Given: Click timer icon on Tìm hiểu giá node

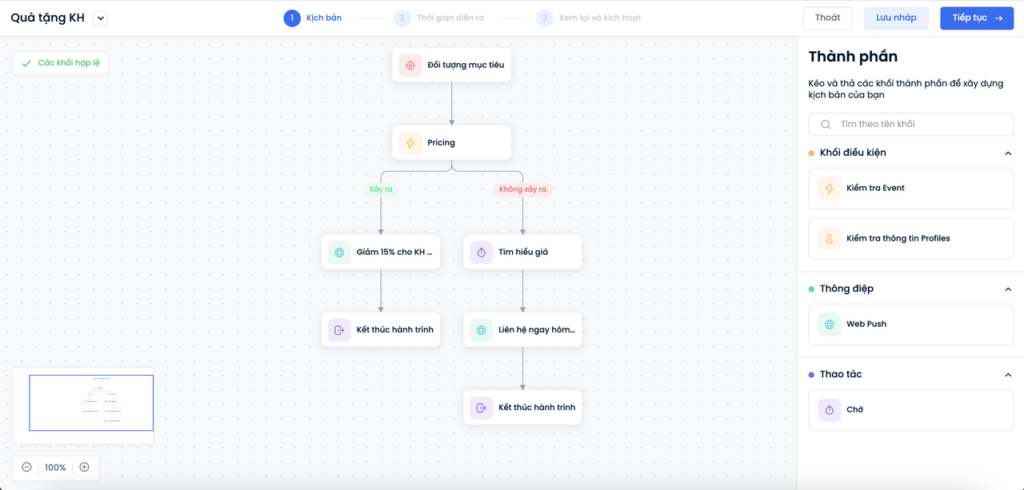Looking at the screenshot, I should tap(481, 252).
